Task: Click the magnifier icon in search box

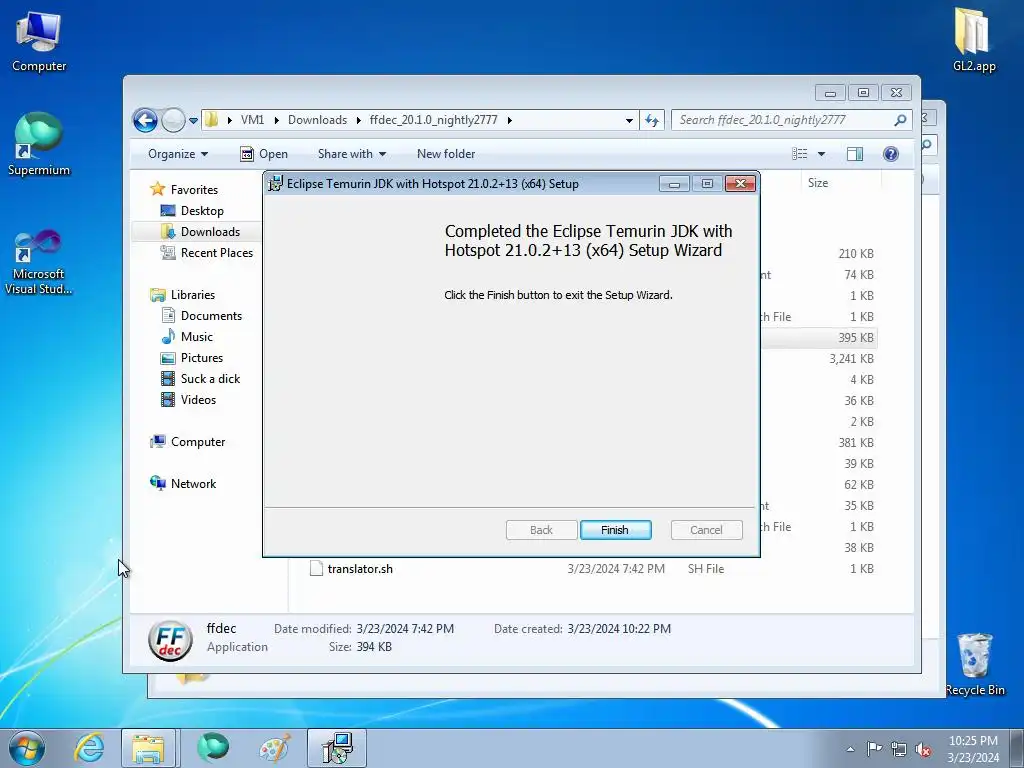Action: coord(900,120)
